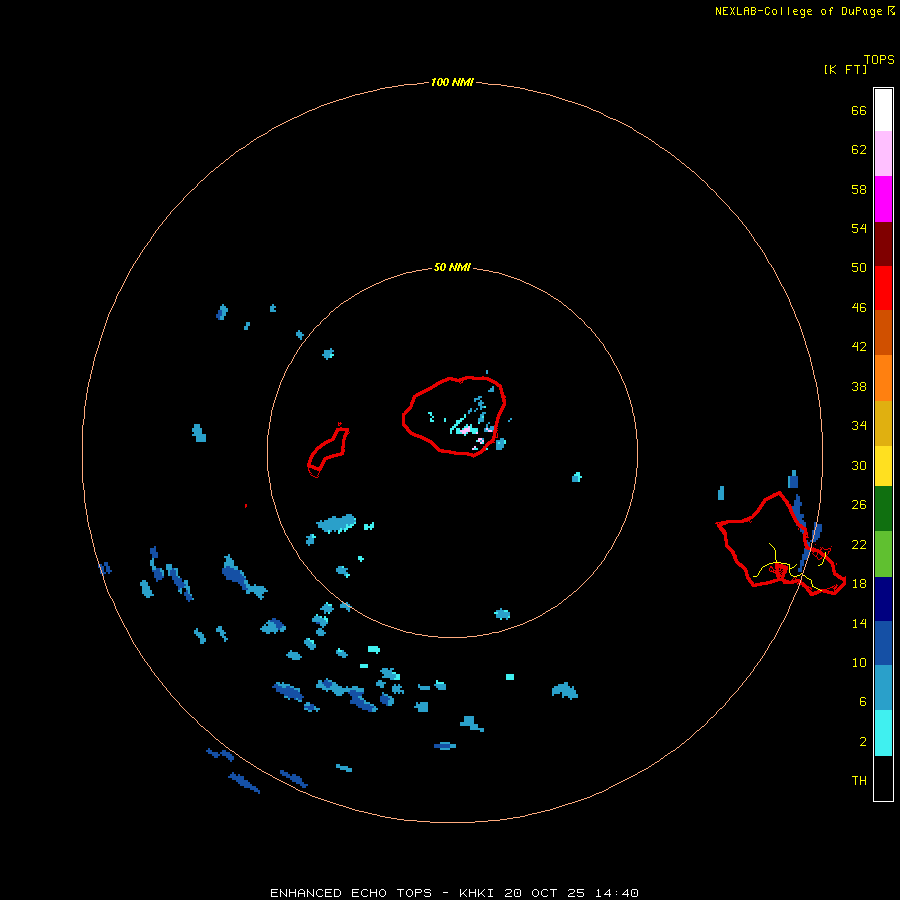900x900 pixels.
Task: Select the gold legend color segment
Action: pos(883,423)
